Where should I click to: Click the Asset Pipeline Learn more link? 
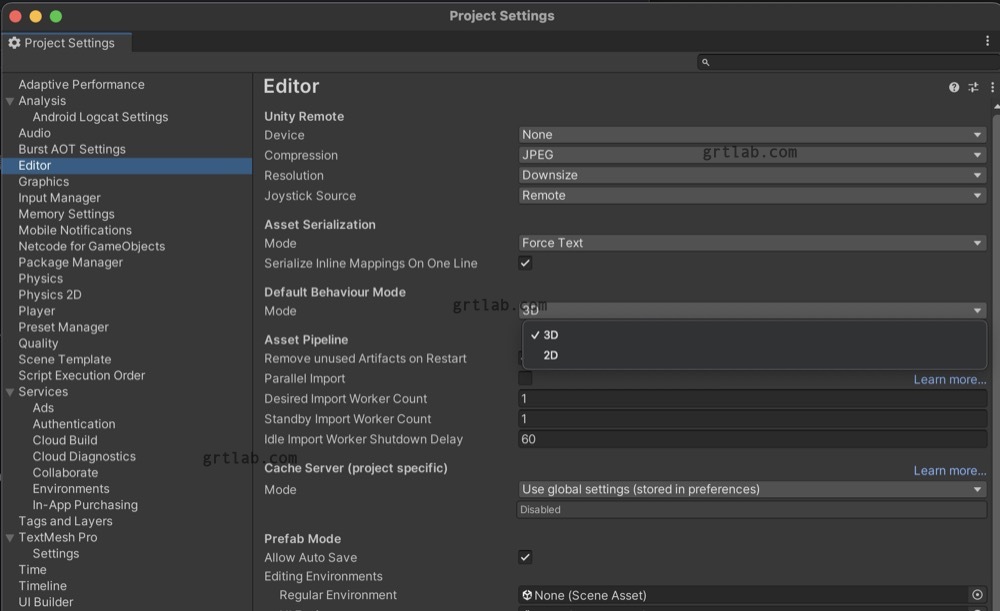[950, 379]
